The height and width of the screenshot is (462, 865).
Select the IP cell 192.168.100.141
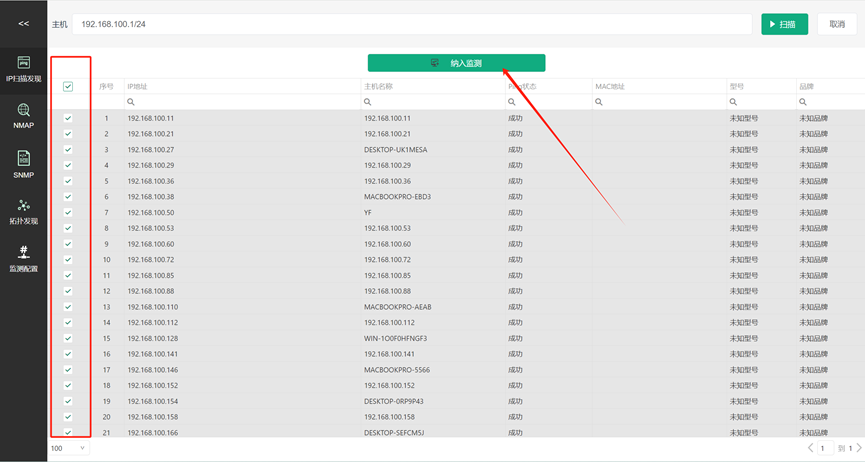pos(152,354)
